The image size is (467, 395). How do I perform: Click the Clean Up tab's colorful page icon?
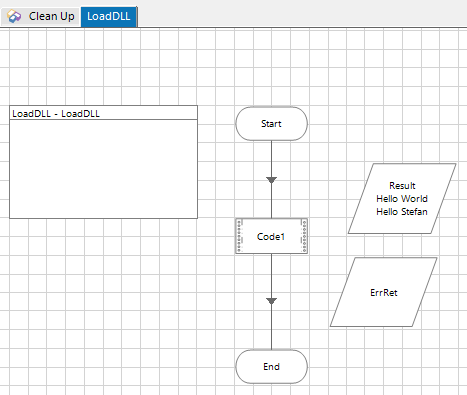click(14, 16)
